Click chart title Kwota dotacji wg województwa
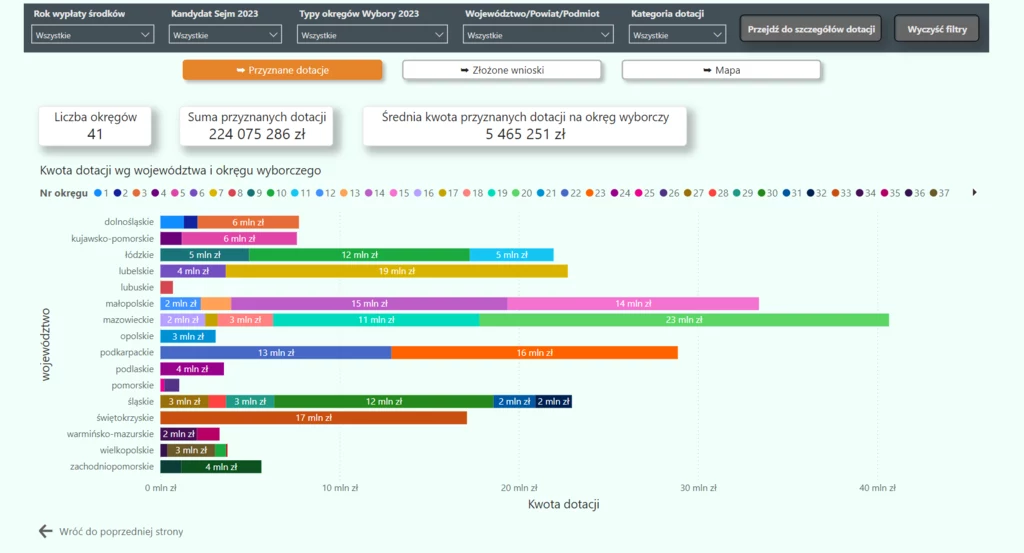Image resolution: width=1024 pixels, height=553 pixels. 180,170
